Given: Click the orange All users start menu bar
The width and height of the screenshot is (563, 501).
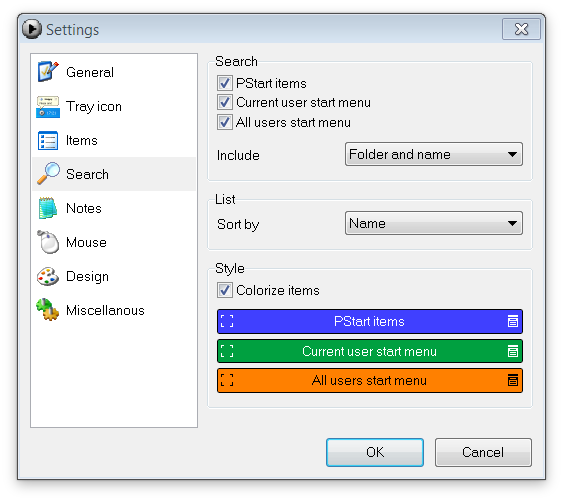Looking at the screenshot, I should [370, 380].
